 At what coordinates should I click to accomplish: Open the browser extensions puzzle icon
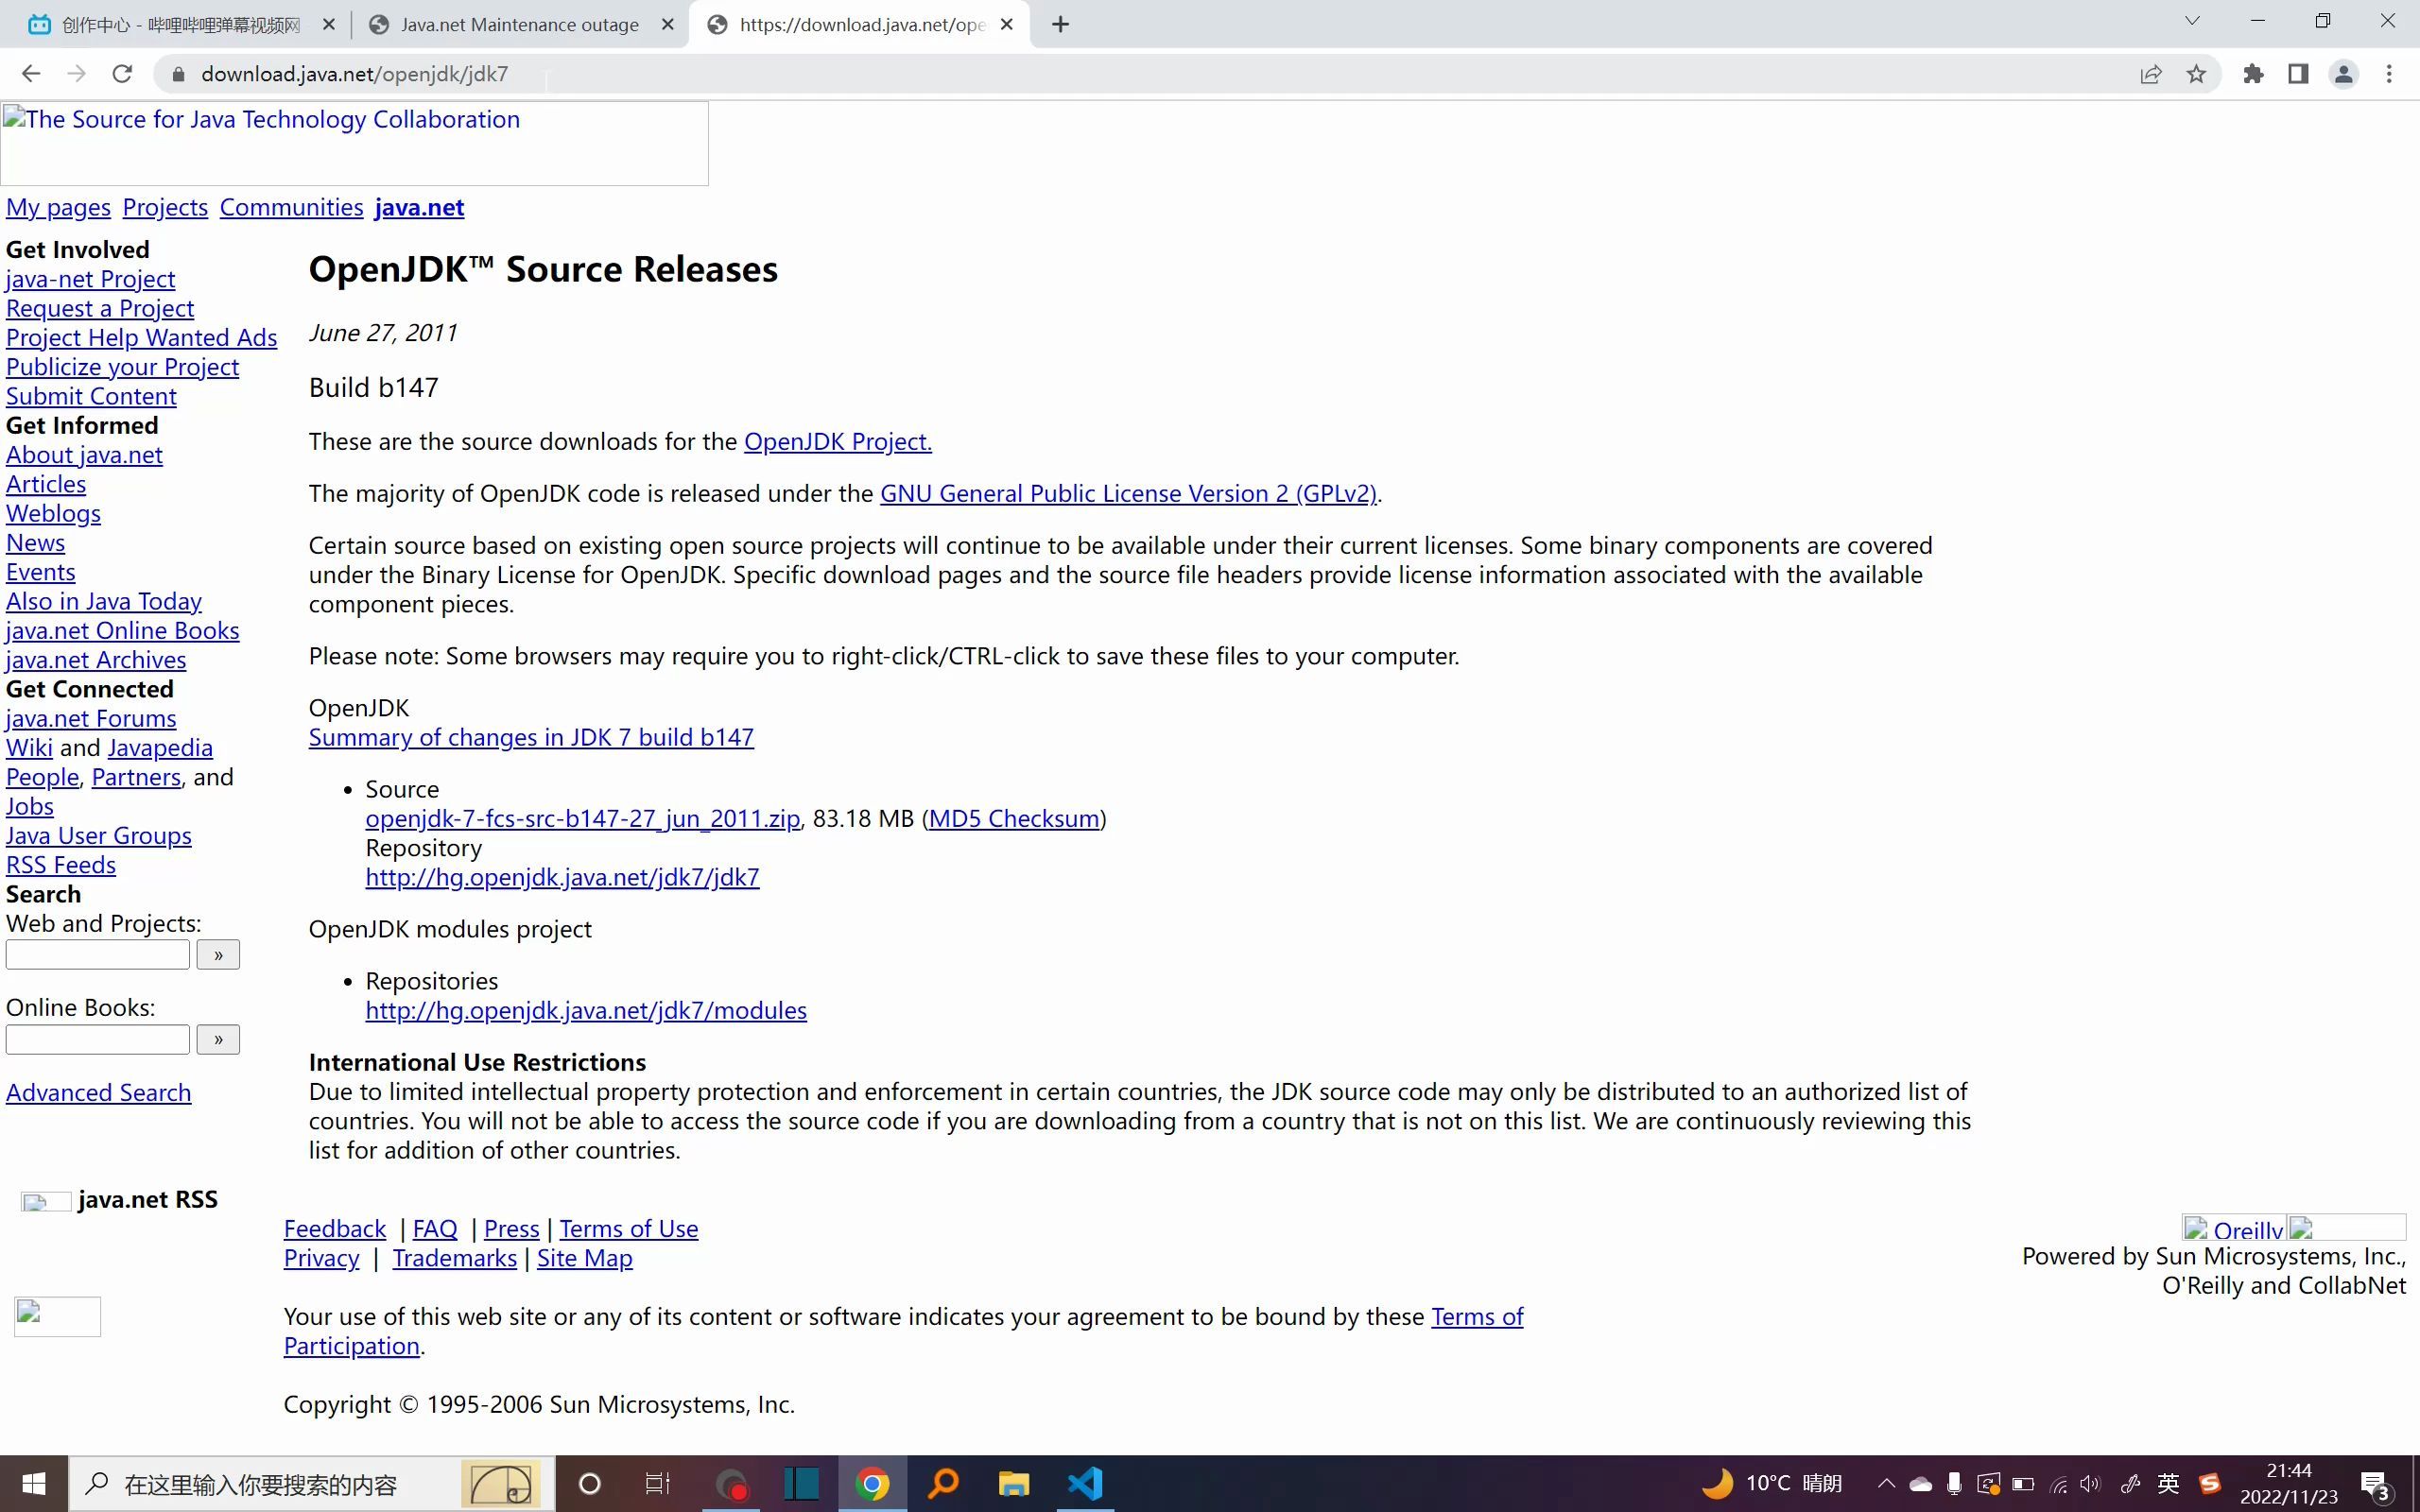click(x=2251, y=73)
